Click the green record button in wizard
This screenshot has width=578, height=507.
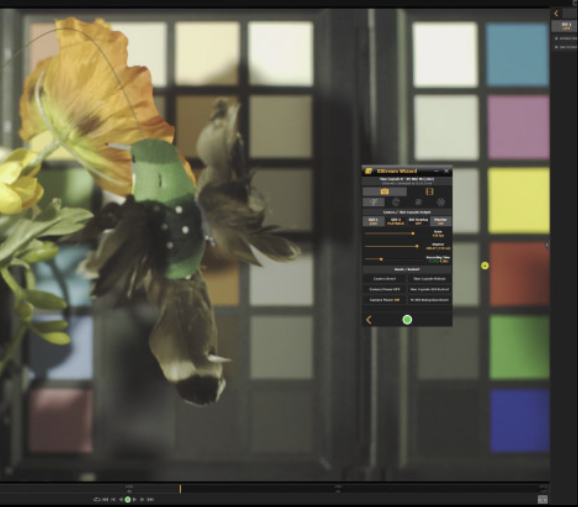(407, 320)
